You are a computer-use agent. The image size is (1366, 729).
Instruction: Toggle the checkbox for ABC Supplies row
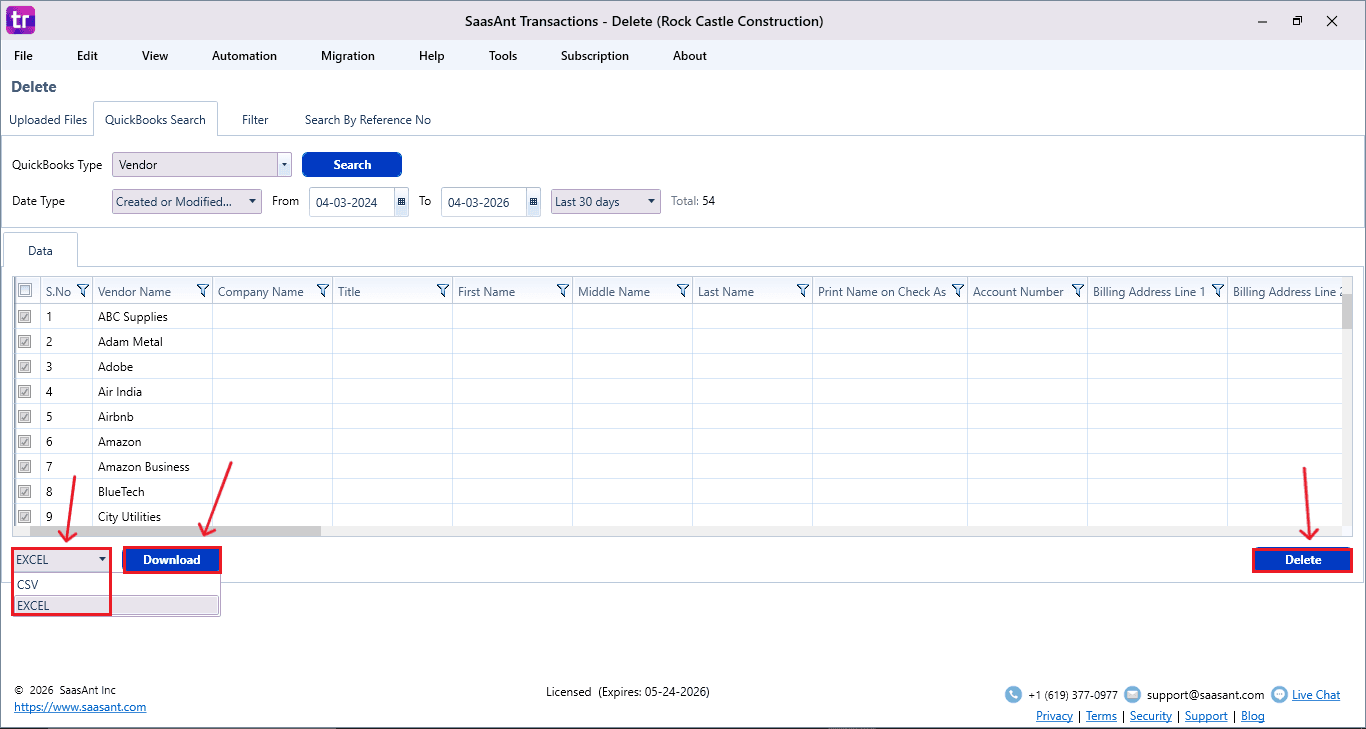click(25, 317)
